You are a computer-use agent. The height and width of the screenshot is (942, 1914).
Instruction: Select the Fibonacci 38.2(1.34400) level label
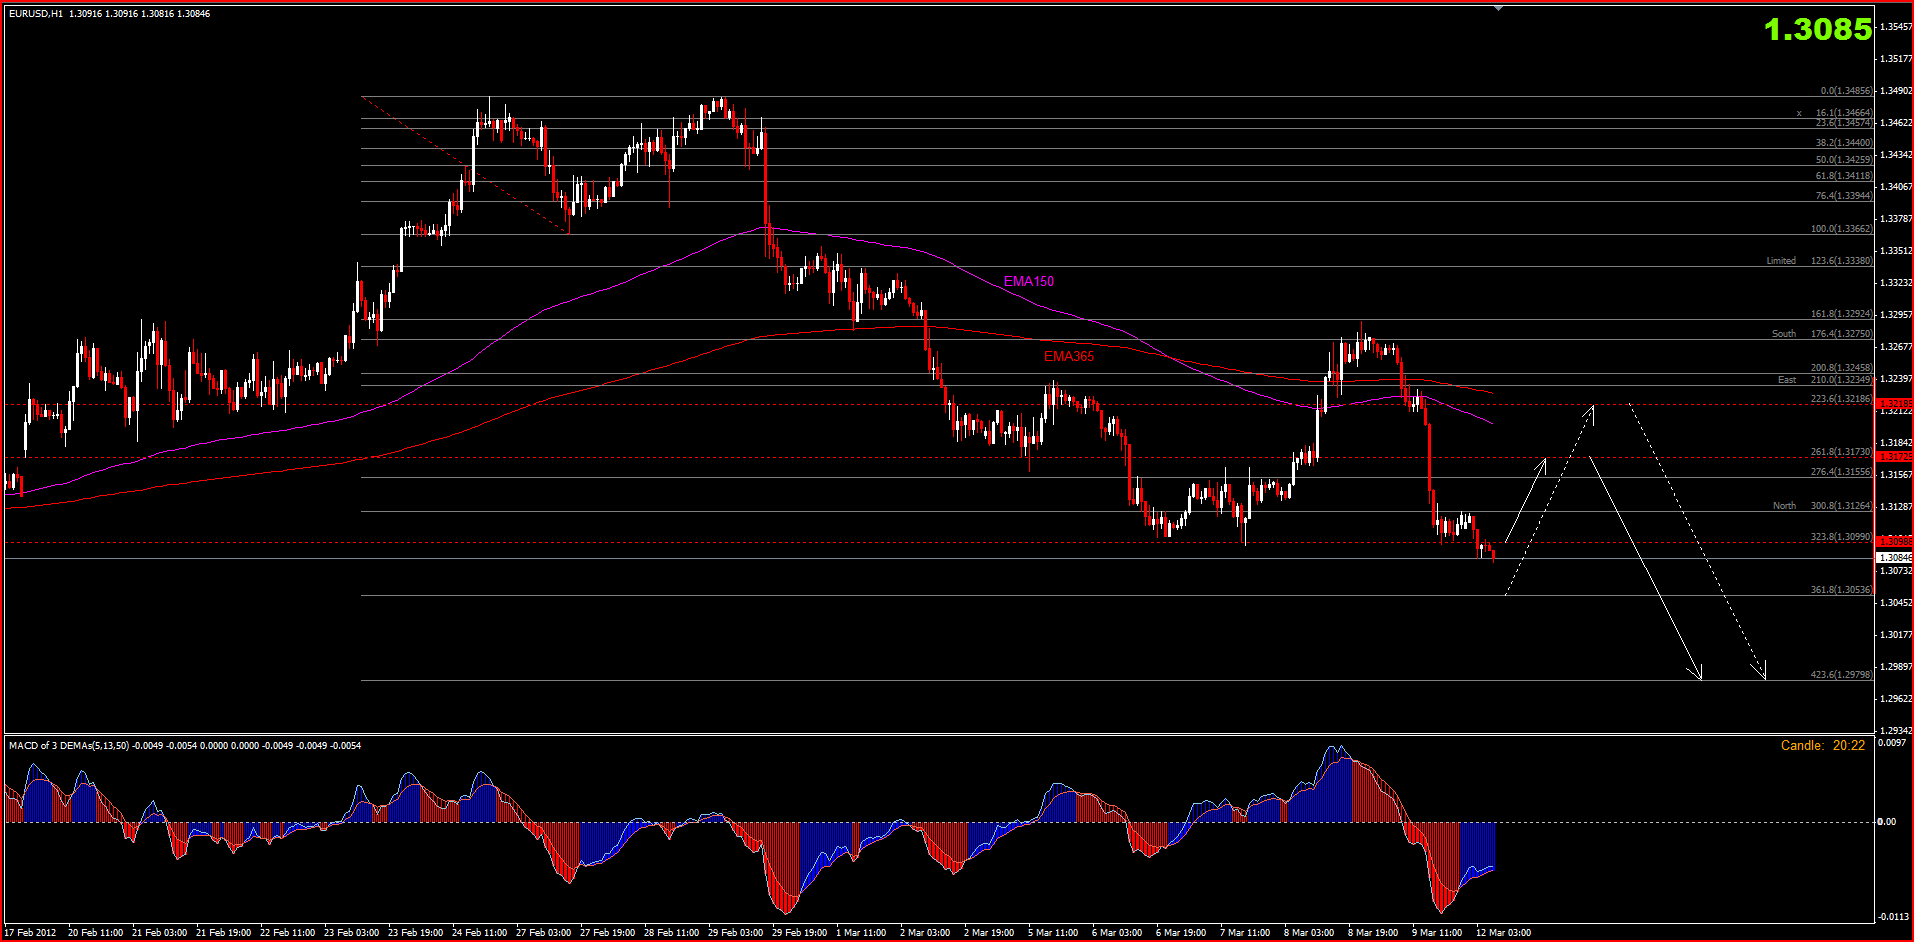(x=1844, y=143)
